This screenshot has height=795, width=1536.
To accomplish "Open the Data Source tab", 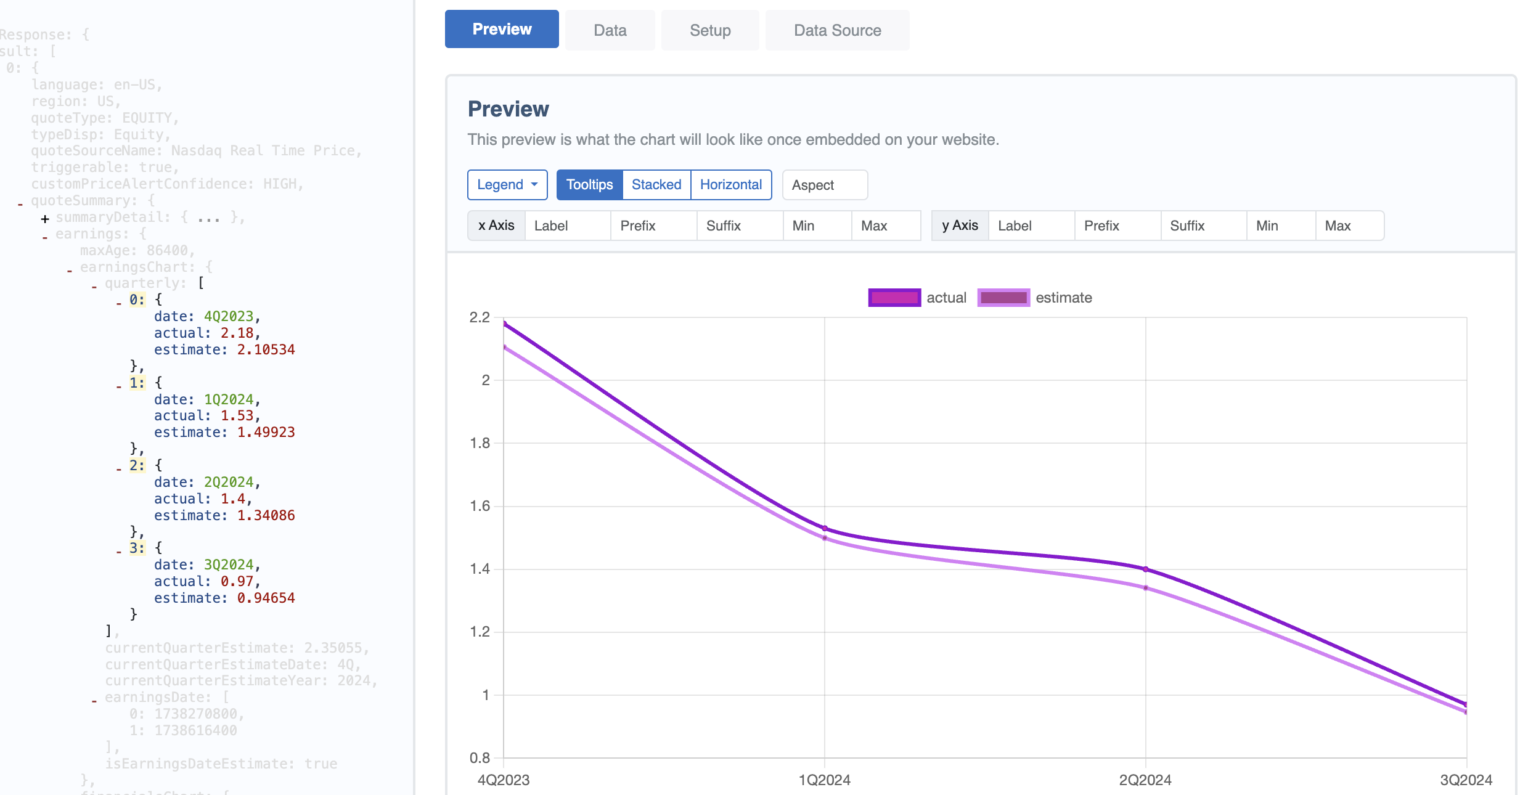I will click(837, 30).
